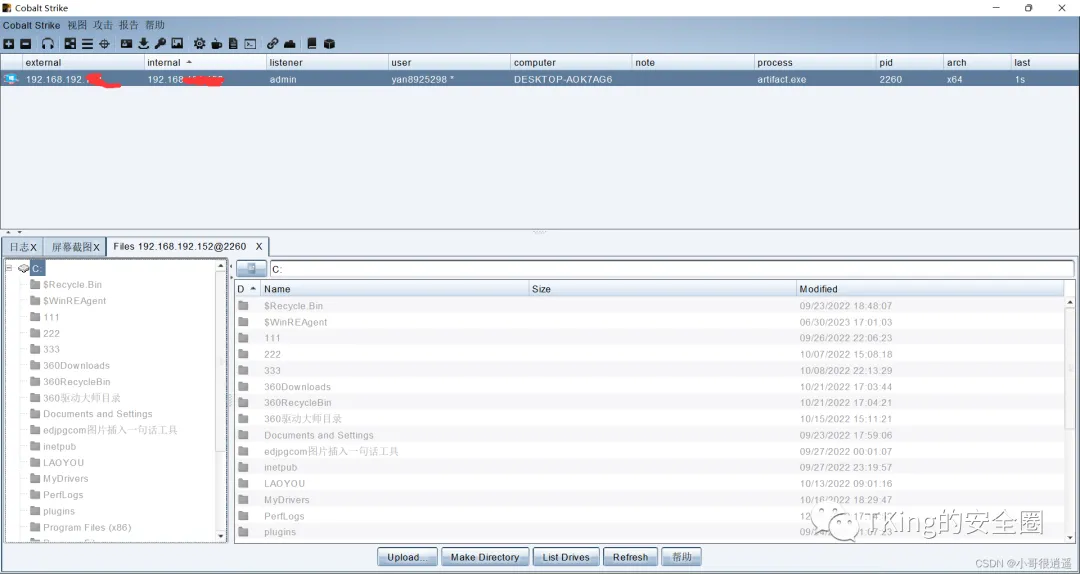Screen dimensions: 1080x574
Task: Open Screenshots via the picture icon
Action: [177, 43]
